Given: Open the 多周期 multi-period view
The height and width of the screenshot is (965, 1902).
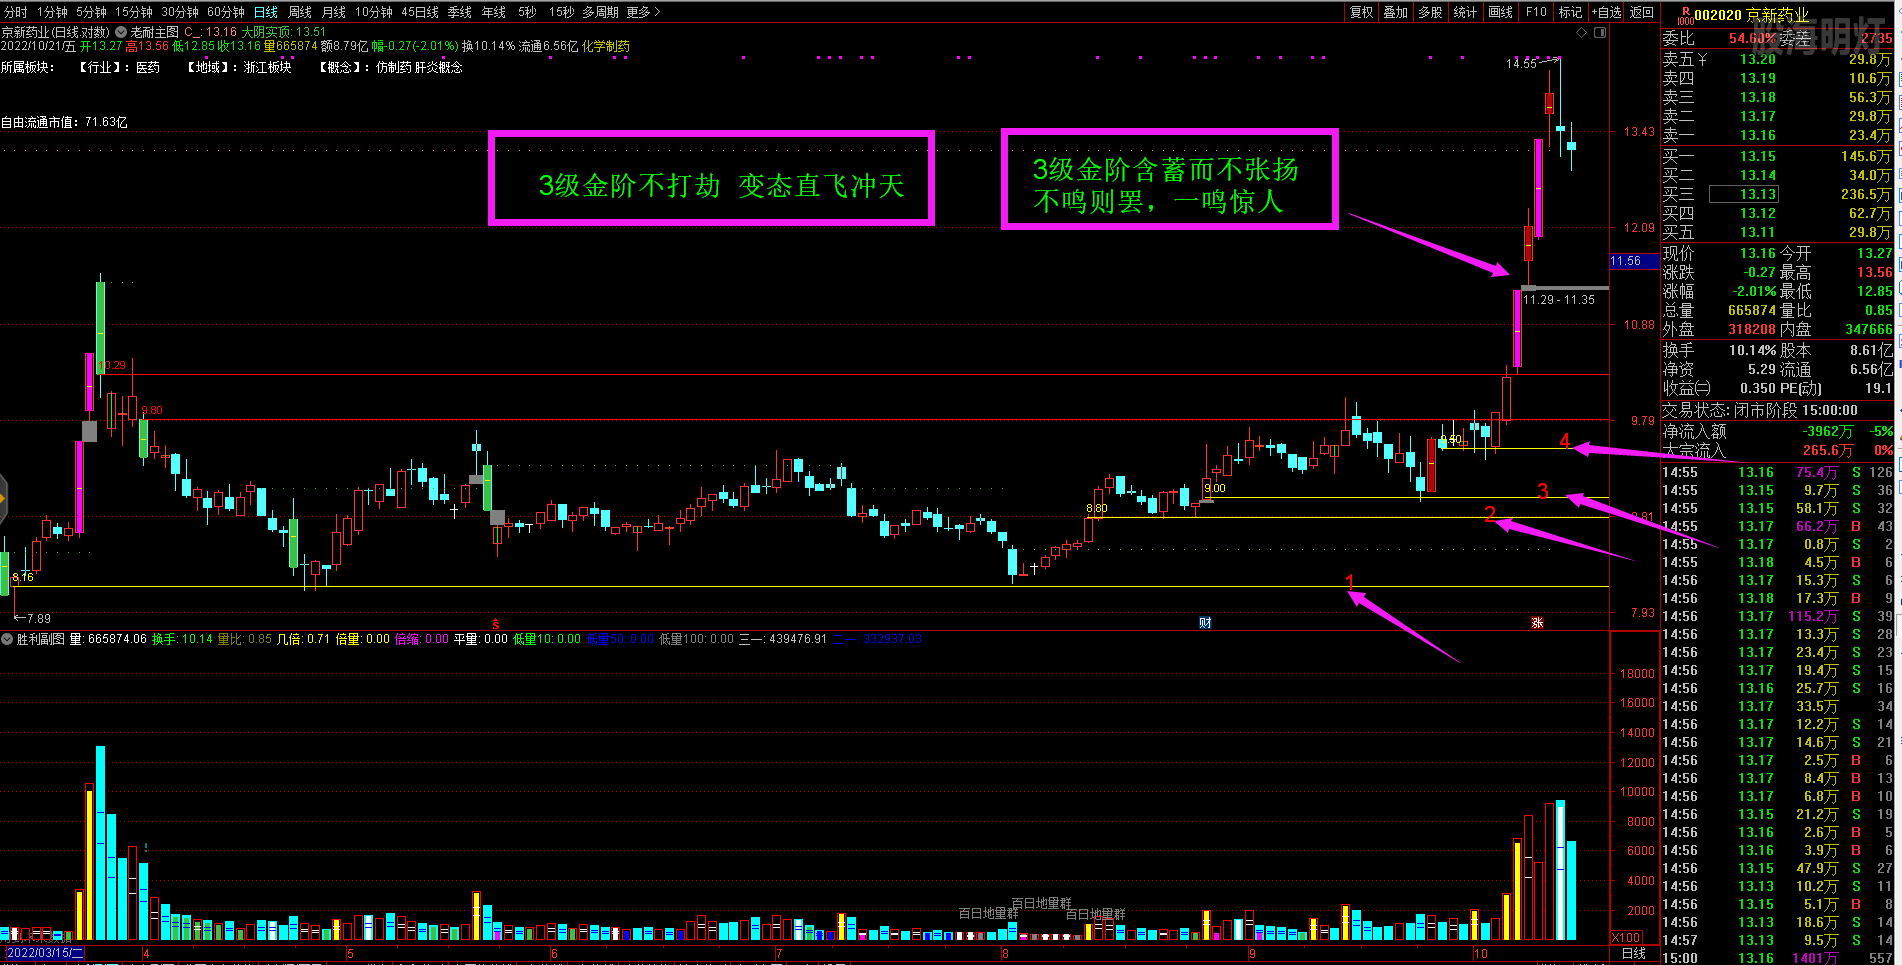Looking at the screenshot, I should tap(602, 12).
